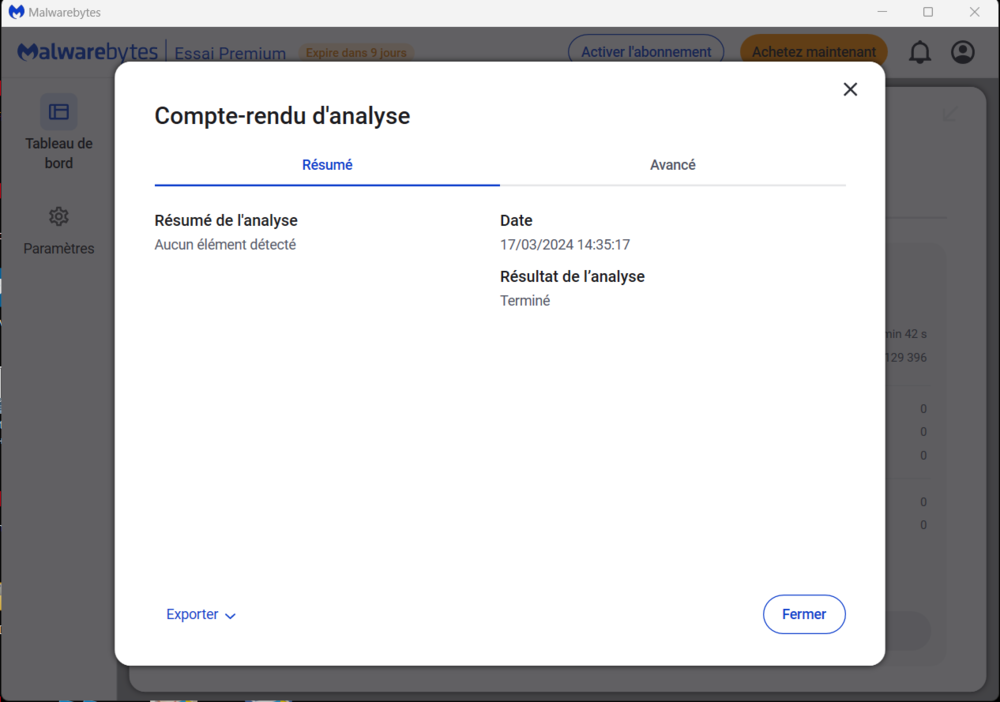
Task: Open the notifications bell
Action: pyautogui.click(x=919, y=52)
